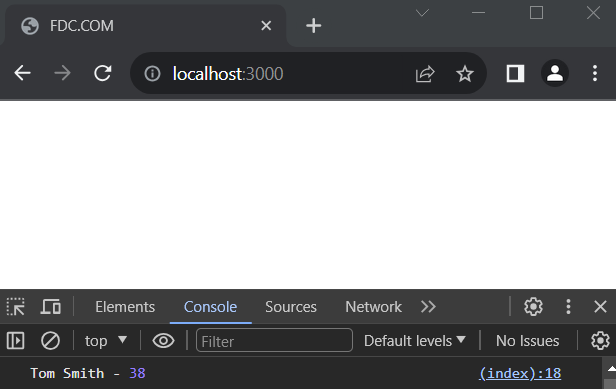Bookmark this tab with the star

[465, 73]
